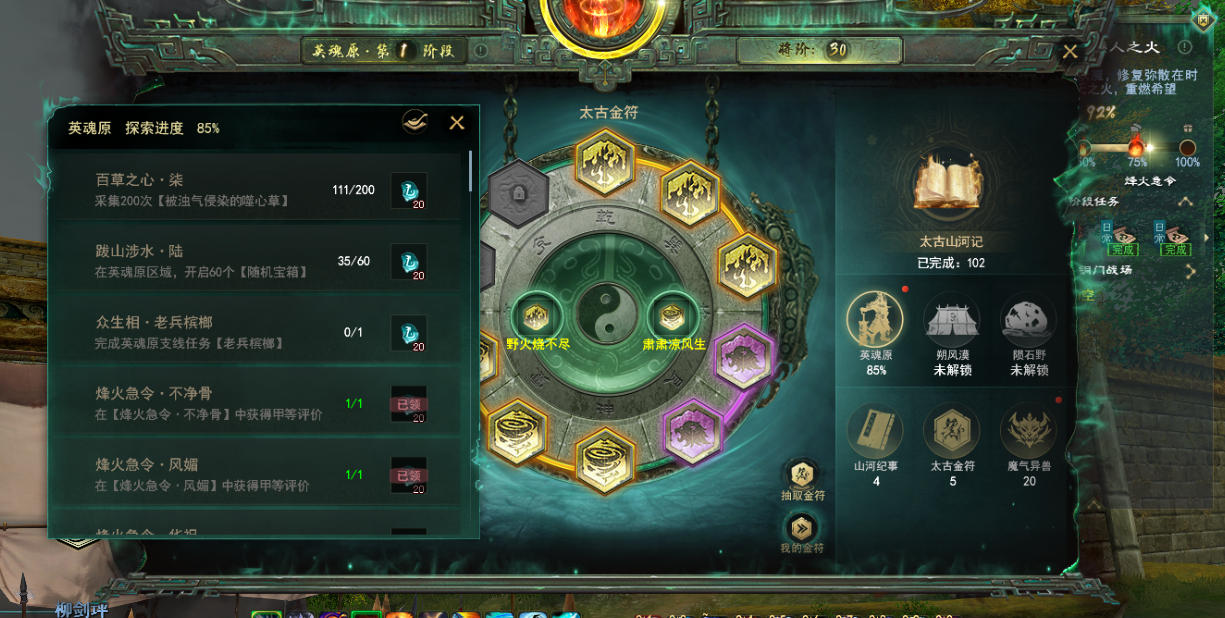Select the locked 陨石野 region
This screenshot has width=1225, height=618.
pos(1028,321)
